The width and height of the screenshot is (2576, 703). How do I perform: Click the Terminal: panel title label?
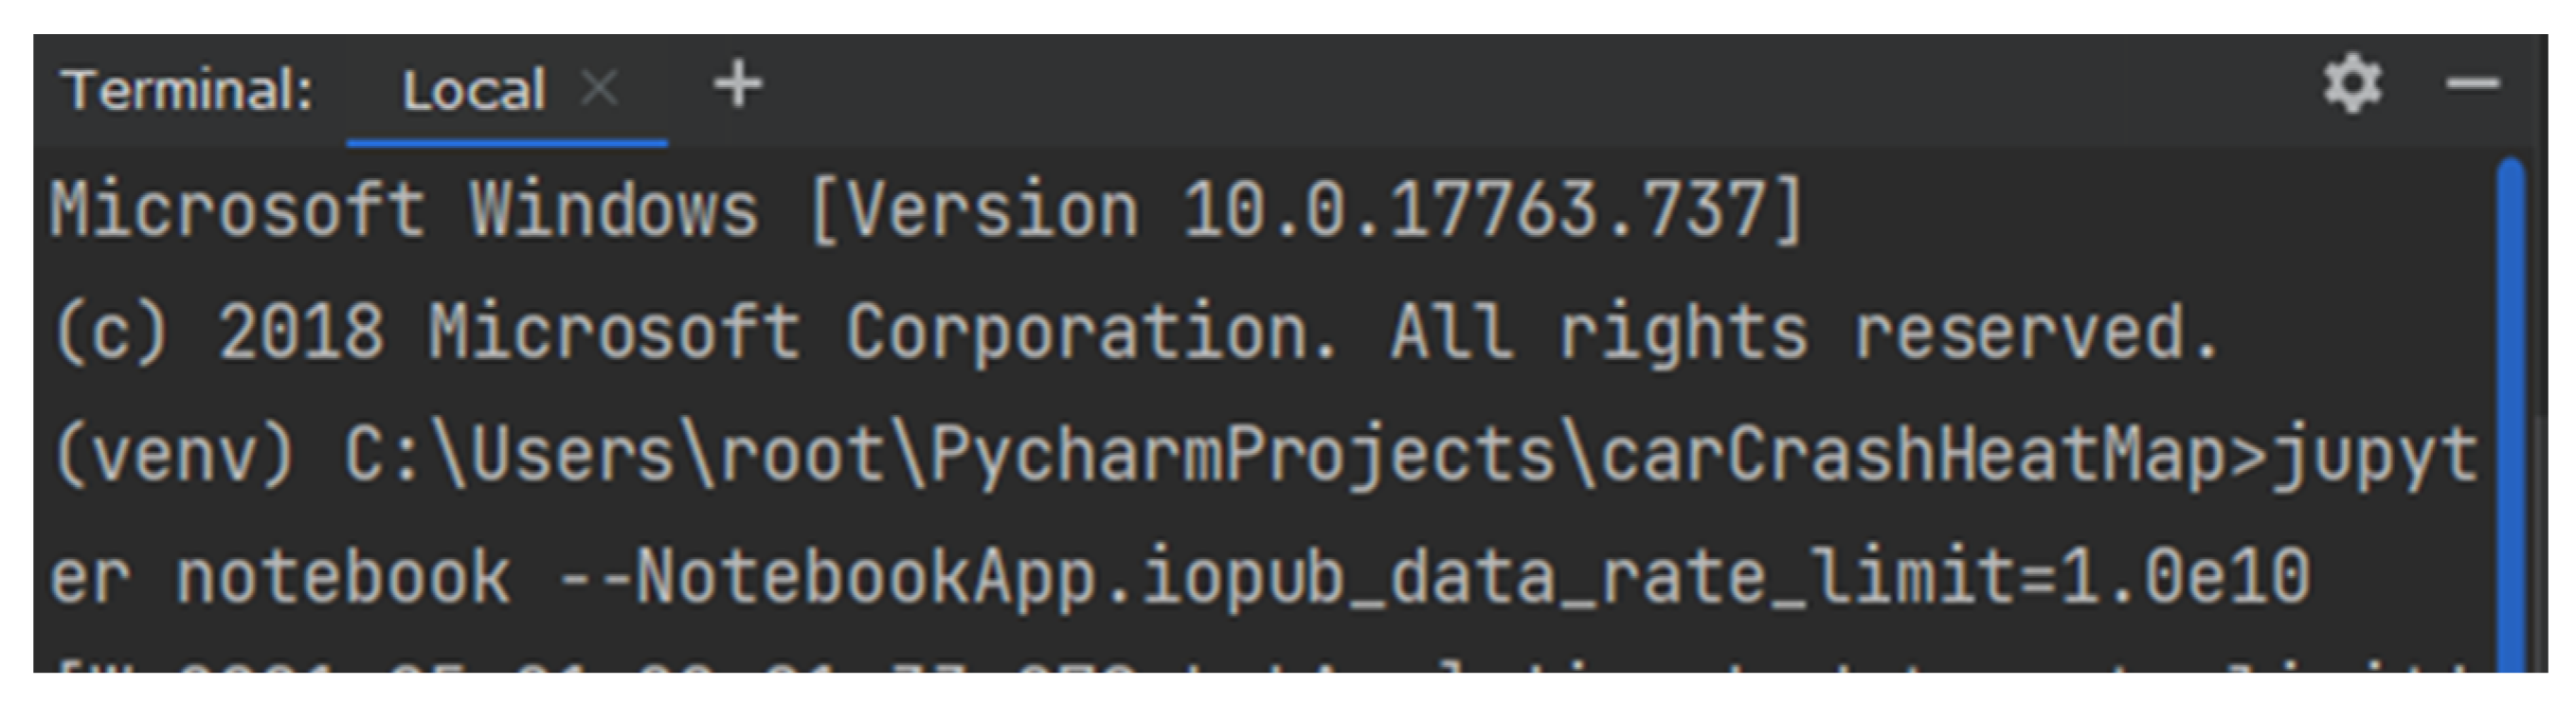click(x=187, y=90)
